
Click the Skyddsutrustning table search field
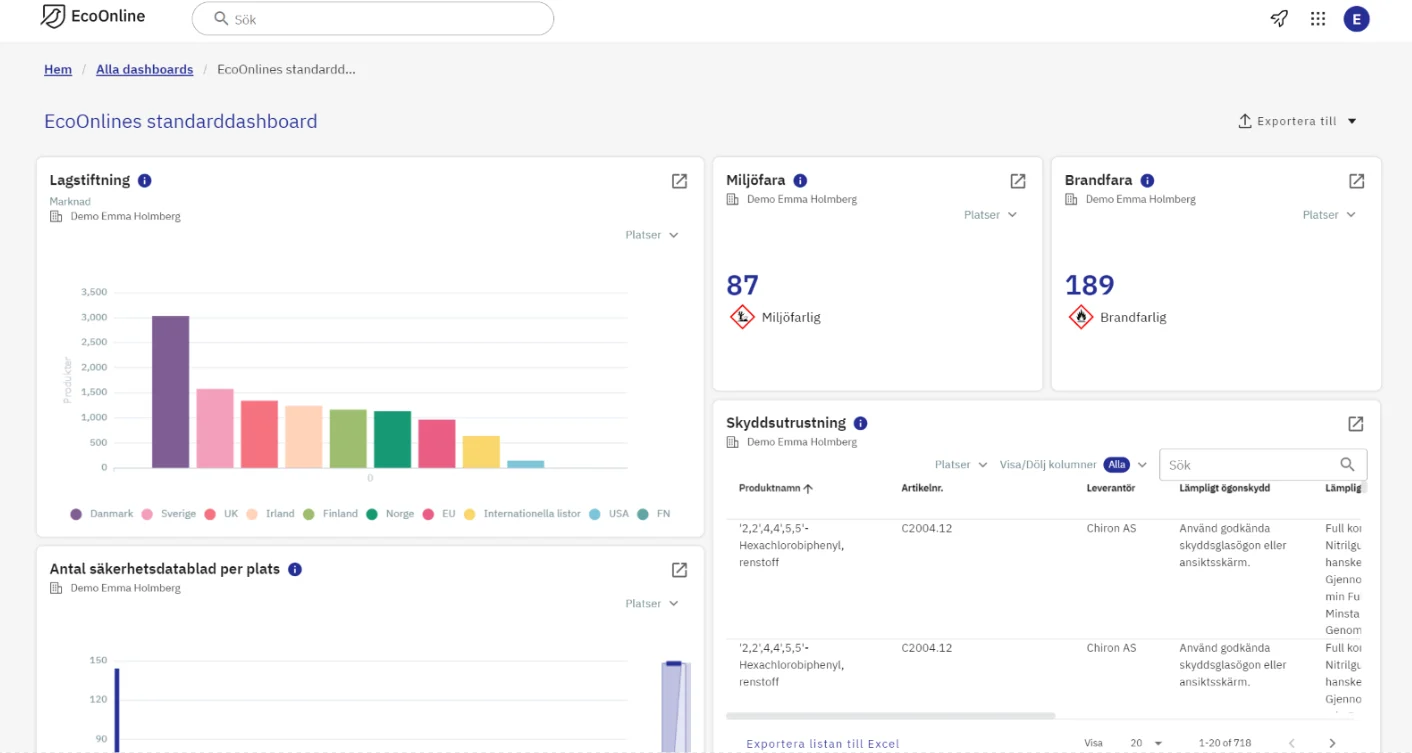point(1250,465)
